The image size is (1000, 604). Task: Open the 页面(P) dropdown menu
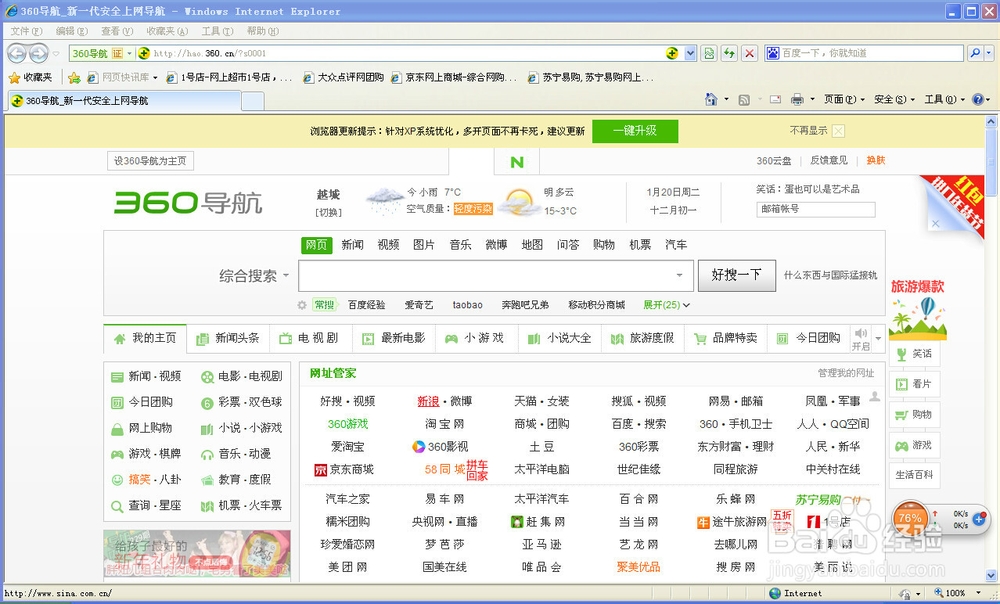point(844,99)
